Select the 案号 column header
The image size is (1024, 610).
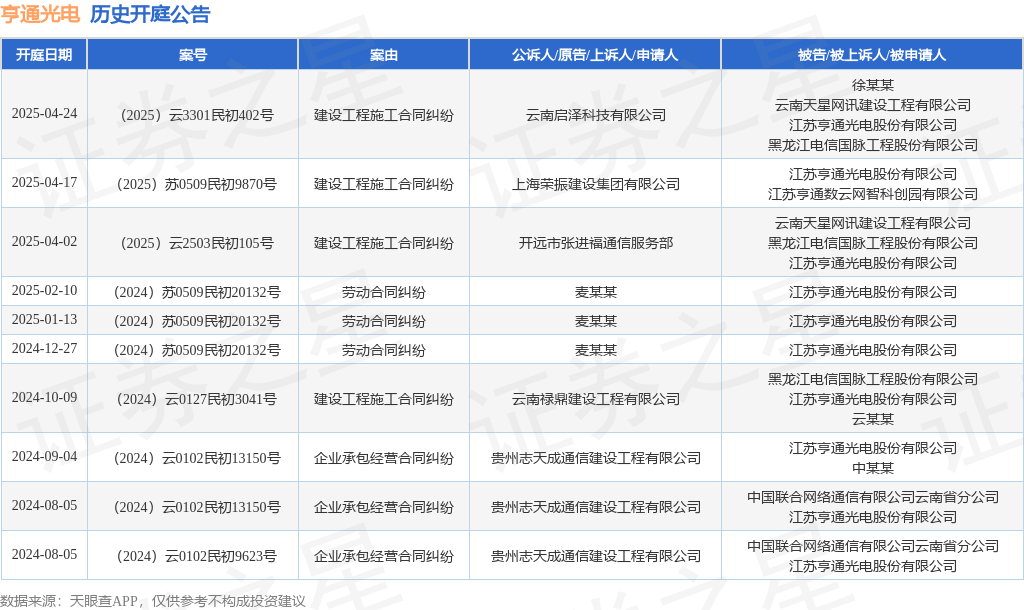[193, 55]
